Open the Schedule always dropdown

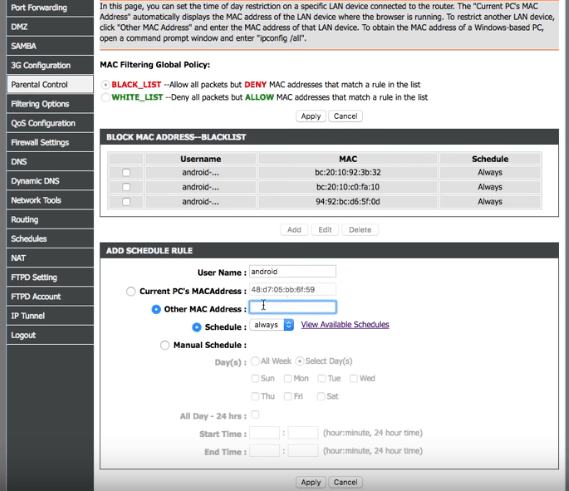(x=272, y=325)
